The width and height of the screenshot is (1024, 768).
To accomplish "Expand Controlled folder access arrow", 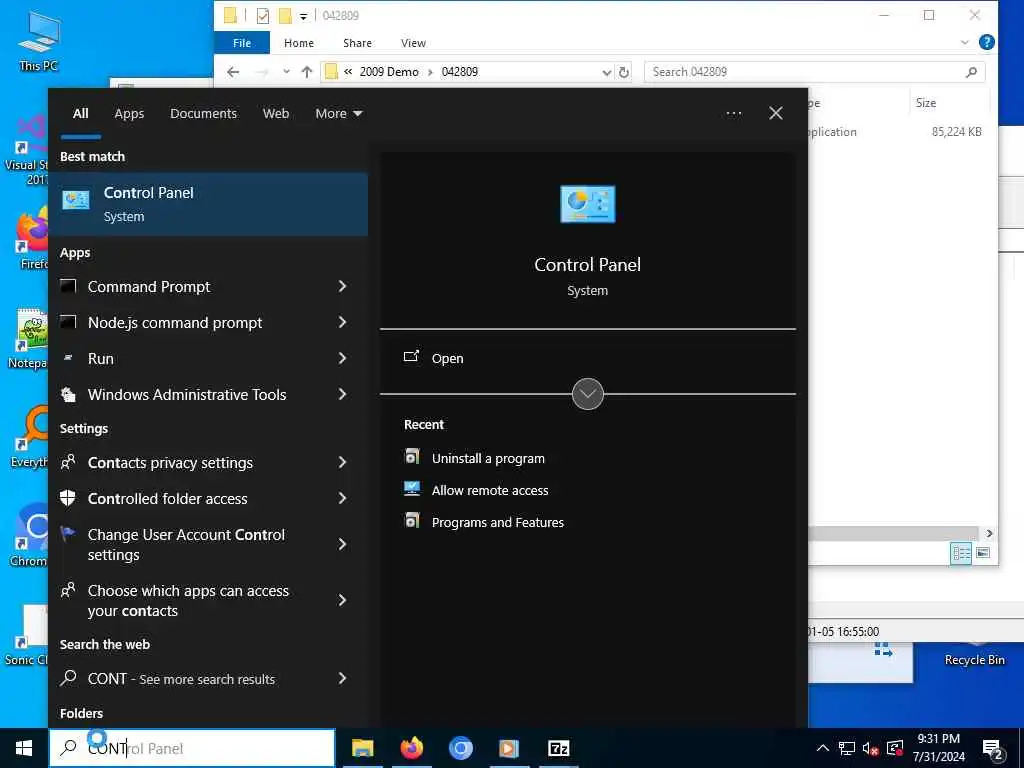I will [x=342, y=498].
